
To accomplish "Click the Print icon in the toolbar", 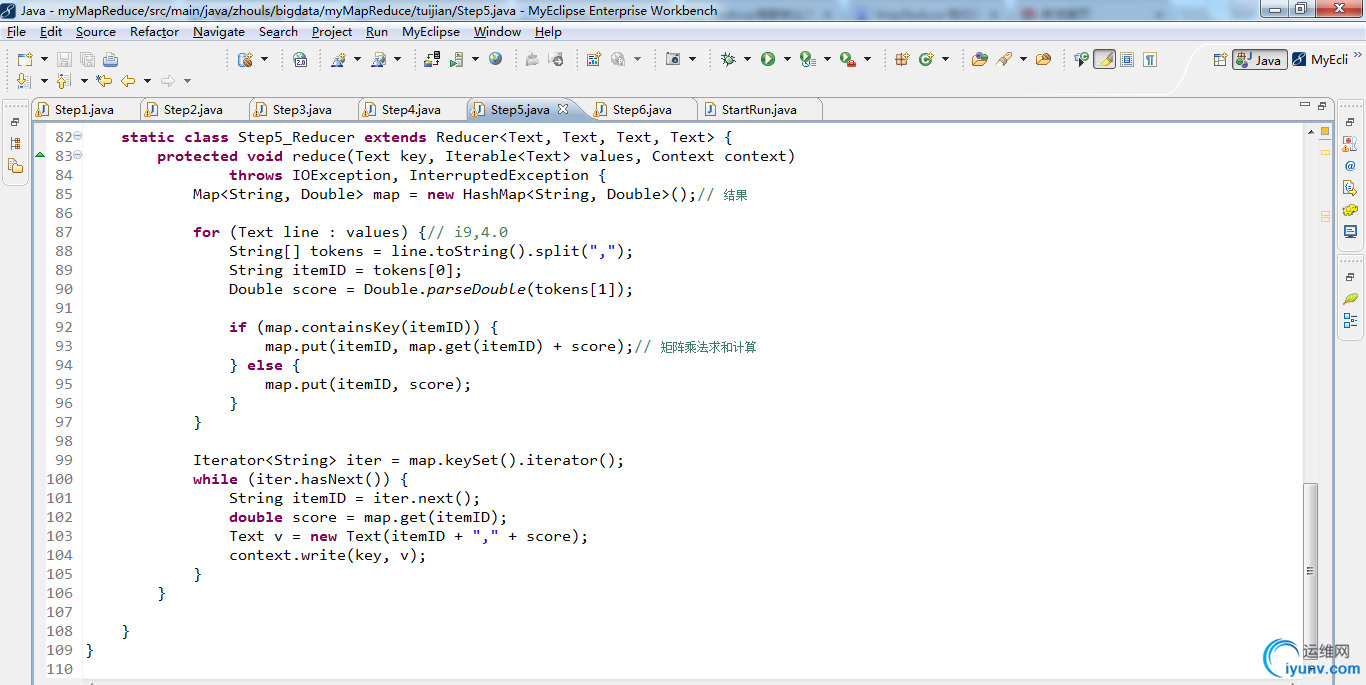I will (x=110, y=59).
